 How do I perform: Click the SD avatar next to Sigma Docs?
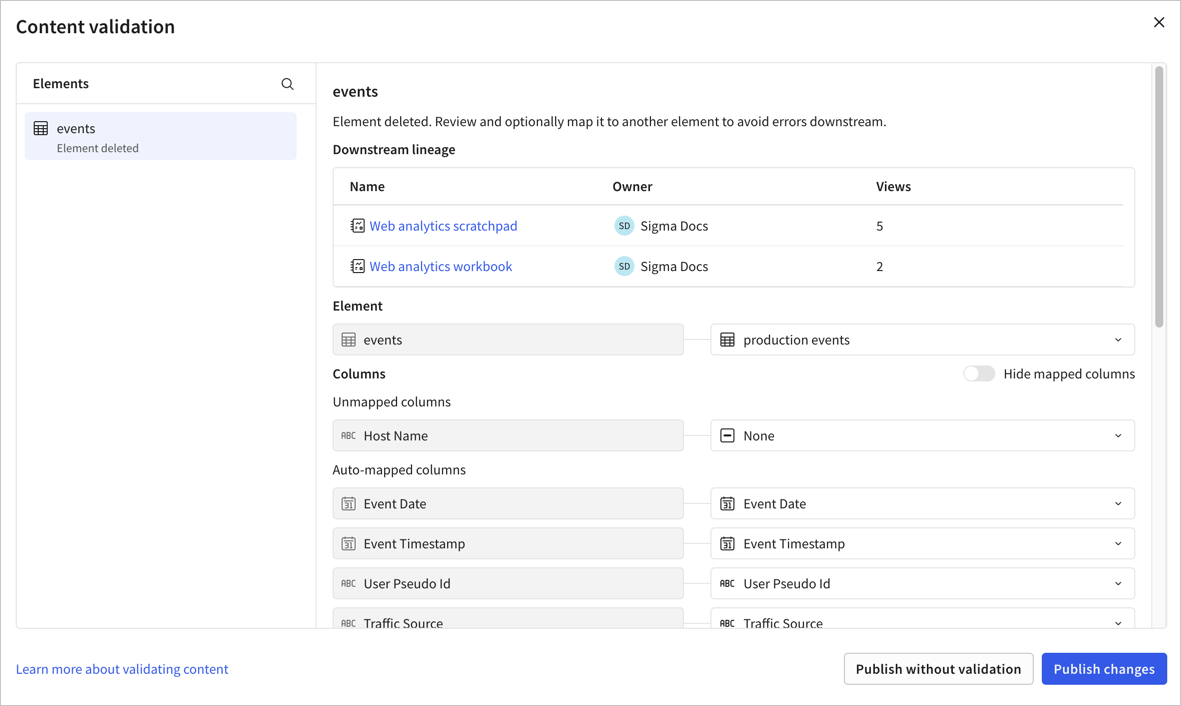click(624, 225)
